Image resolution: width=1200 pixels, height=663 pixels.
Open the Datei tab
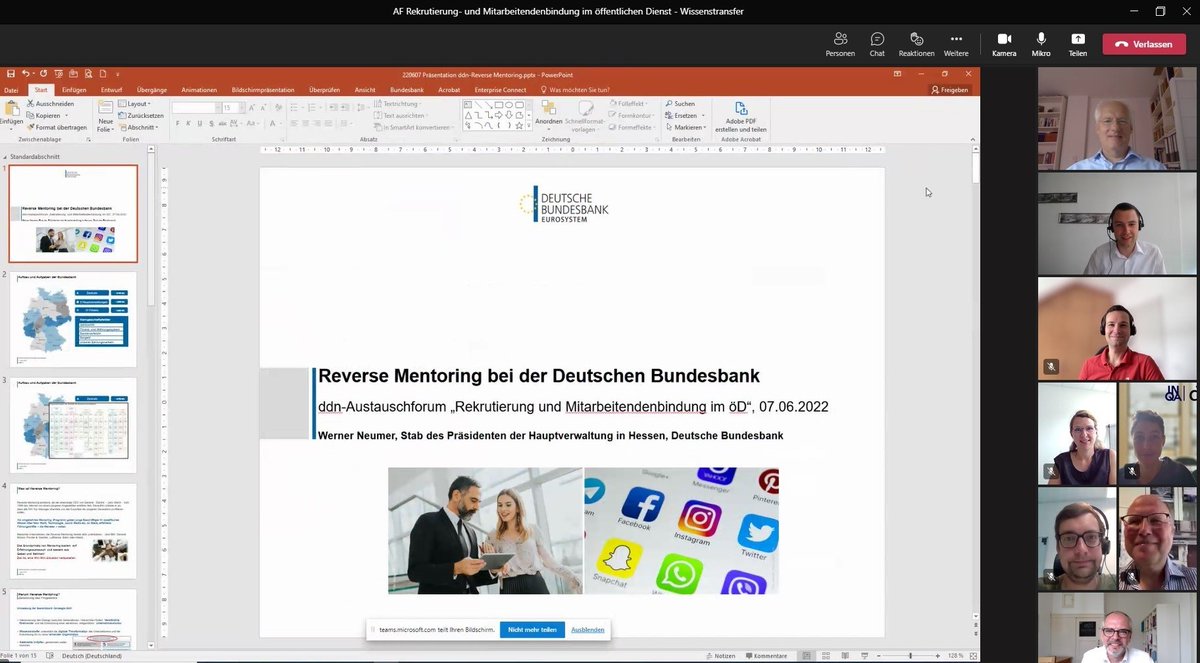point(11,90)
